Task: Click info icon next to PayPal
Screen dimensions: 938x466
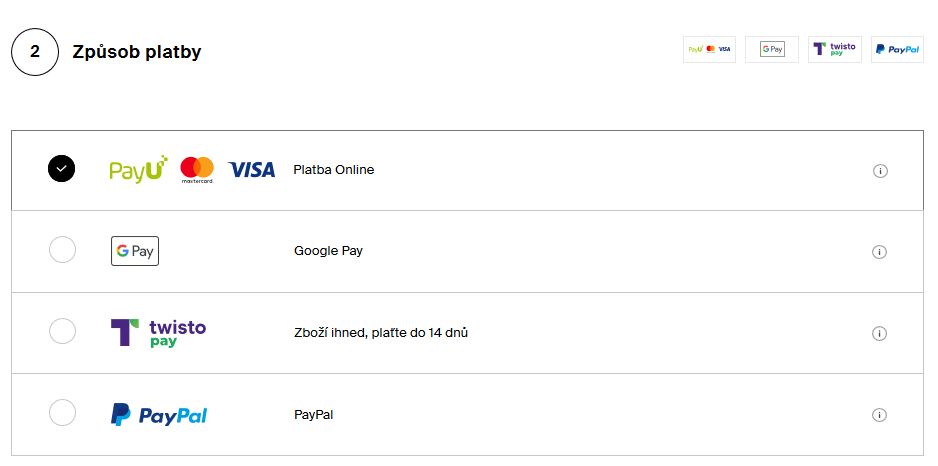Action: coord(880,415)
